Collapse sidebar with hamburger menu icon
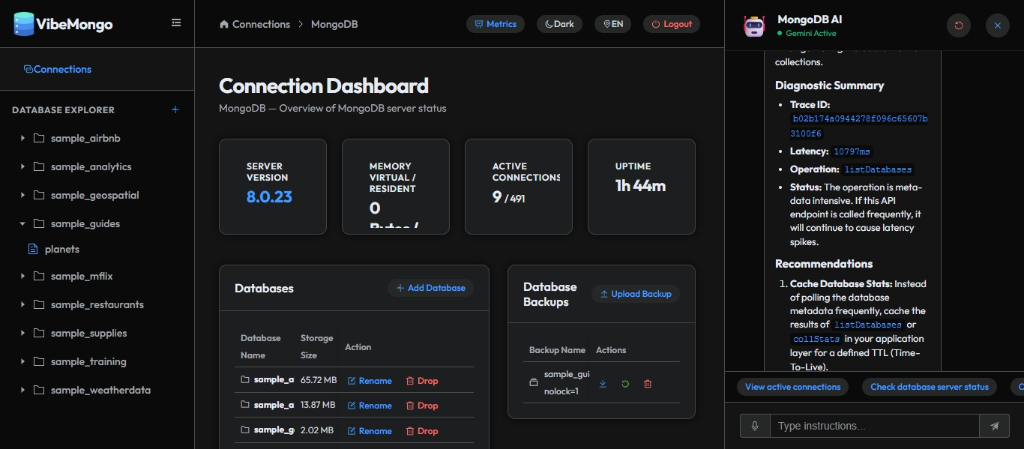Screen dimensions: 1024x449 coord(176,23)
